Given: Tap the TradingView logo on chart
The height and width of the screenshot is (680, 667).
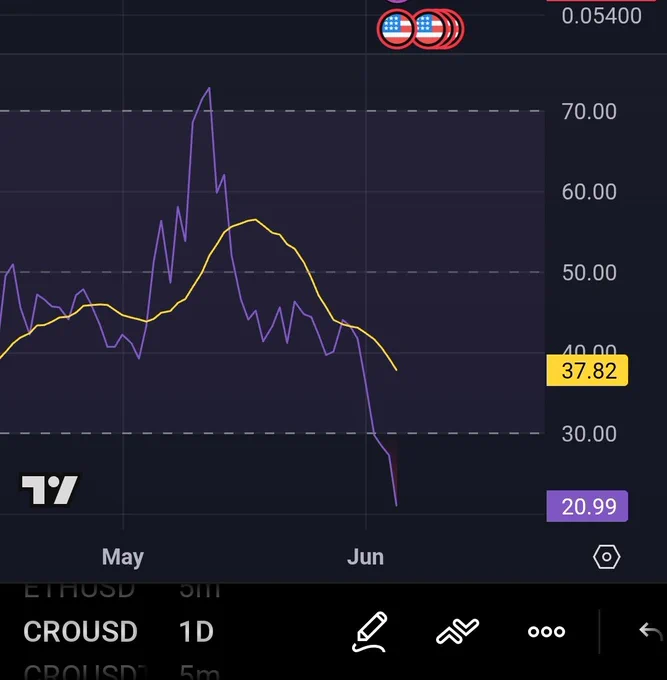Looking at the screenshot, I should [x=50, y=490].
